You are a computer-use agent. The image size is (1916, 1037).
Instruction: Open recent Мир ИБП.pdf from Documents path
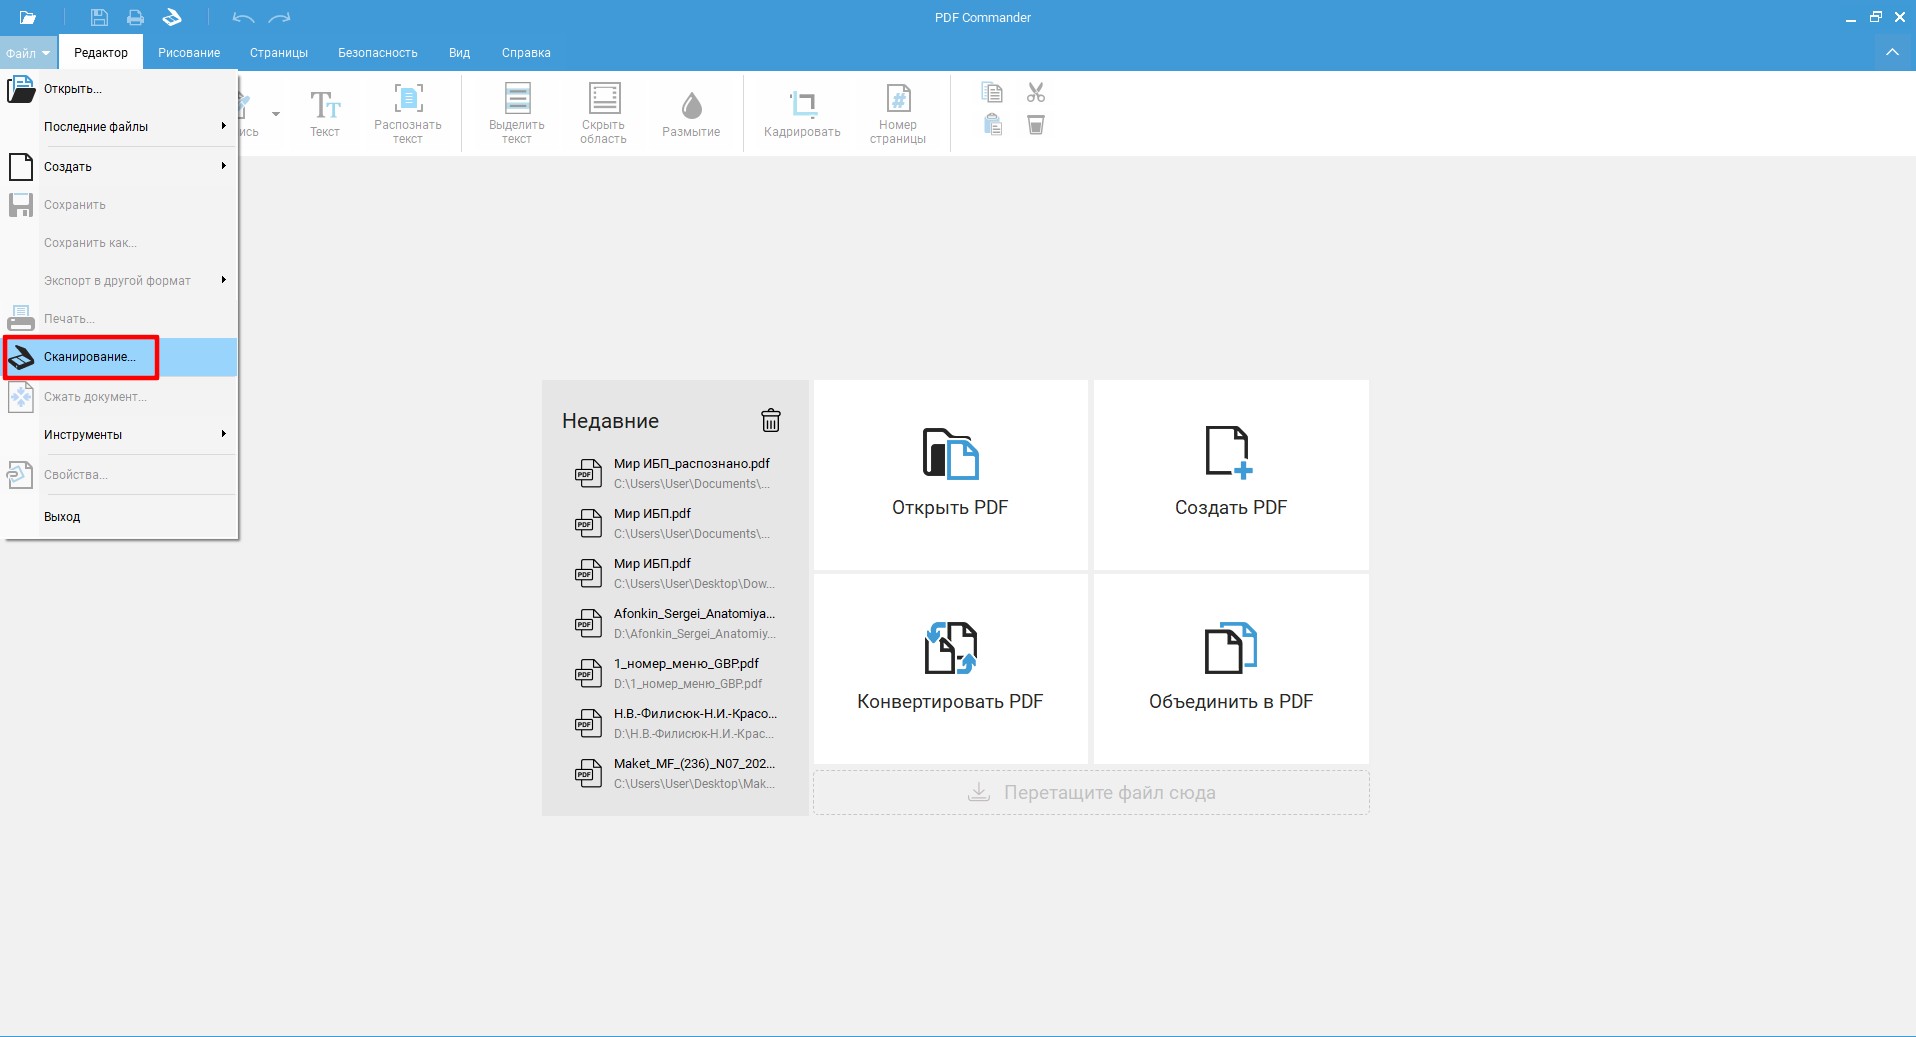point(675,523)
